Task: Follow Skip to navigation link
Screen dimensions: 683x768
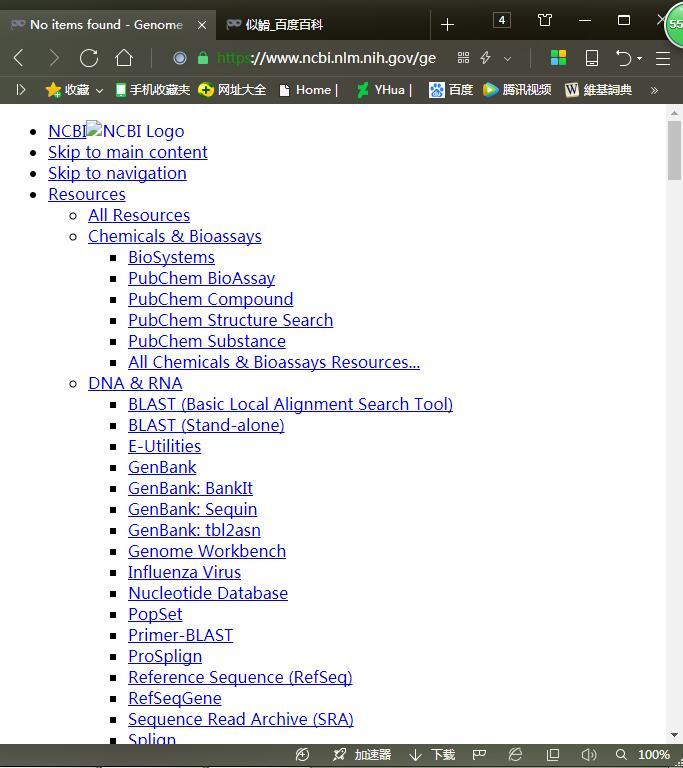Action: [x=117, y=173]
